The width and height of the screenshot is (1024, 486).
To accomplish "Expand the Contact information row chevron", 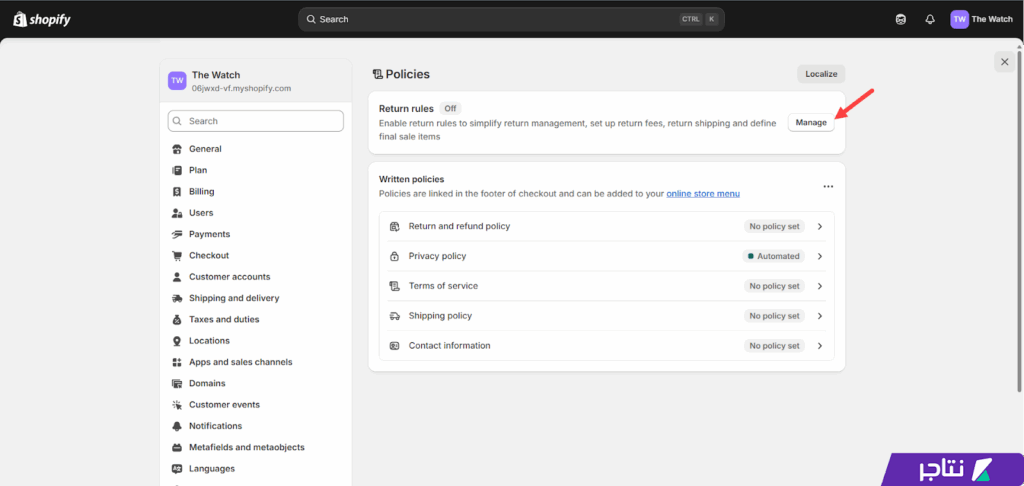I will tap(820, 346).
